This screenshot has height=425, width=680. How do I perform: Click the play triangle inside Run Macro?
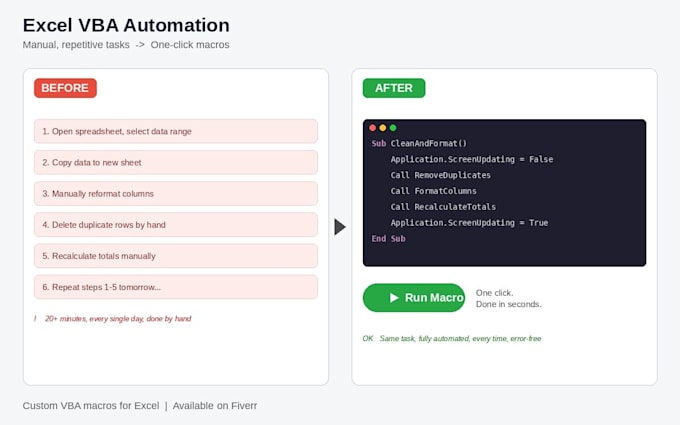pos(394,298)
